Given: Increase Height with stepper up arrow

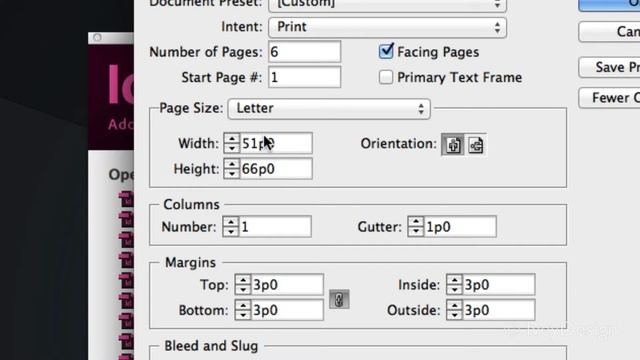Looking at the screenshot, I should [231, 164].
